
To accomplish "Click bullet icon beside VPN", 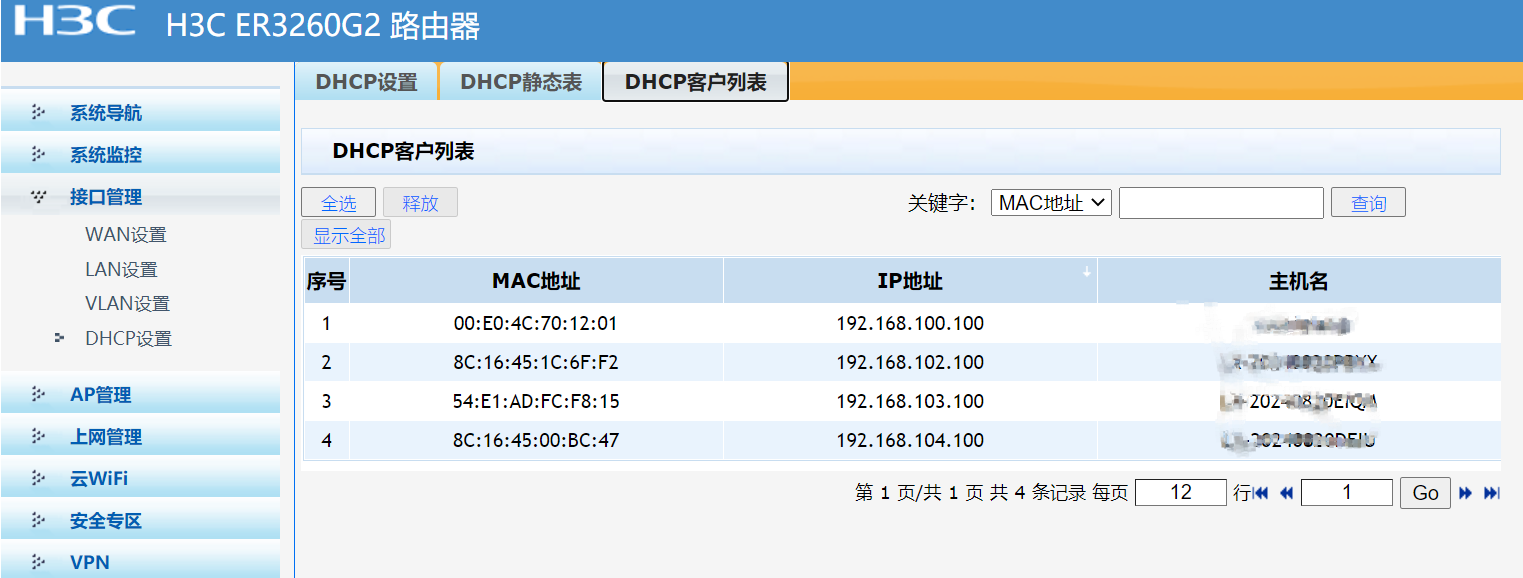I will pyautogui.click(x=39, y=562).
